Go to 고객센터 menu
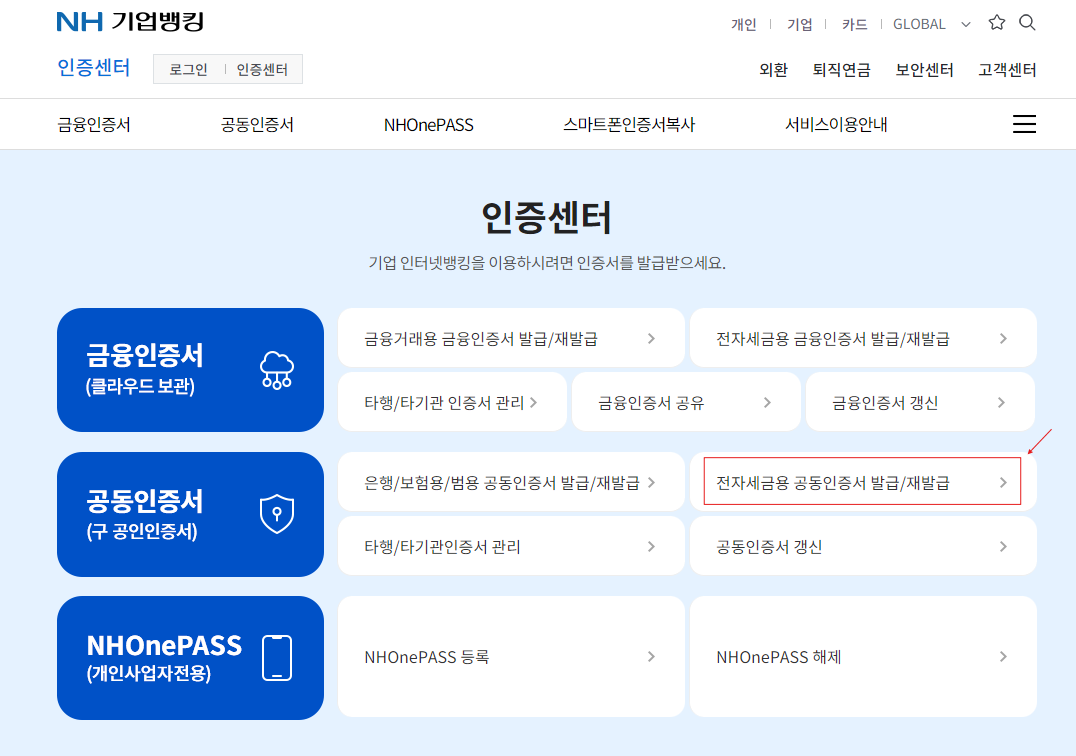Image resolution: width=1076 pixels, height=756 pixels. tap(1007, 70)
